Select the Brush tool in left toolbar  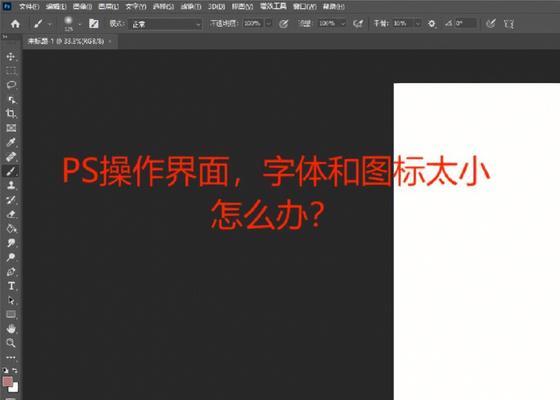point(11,171)
